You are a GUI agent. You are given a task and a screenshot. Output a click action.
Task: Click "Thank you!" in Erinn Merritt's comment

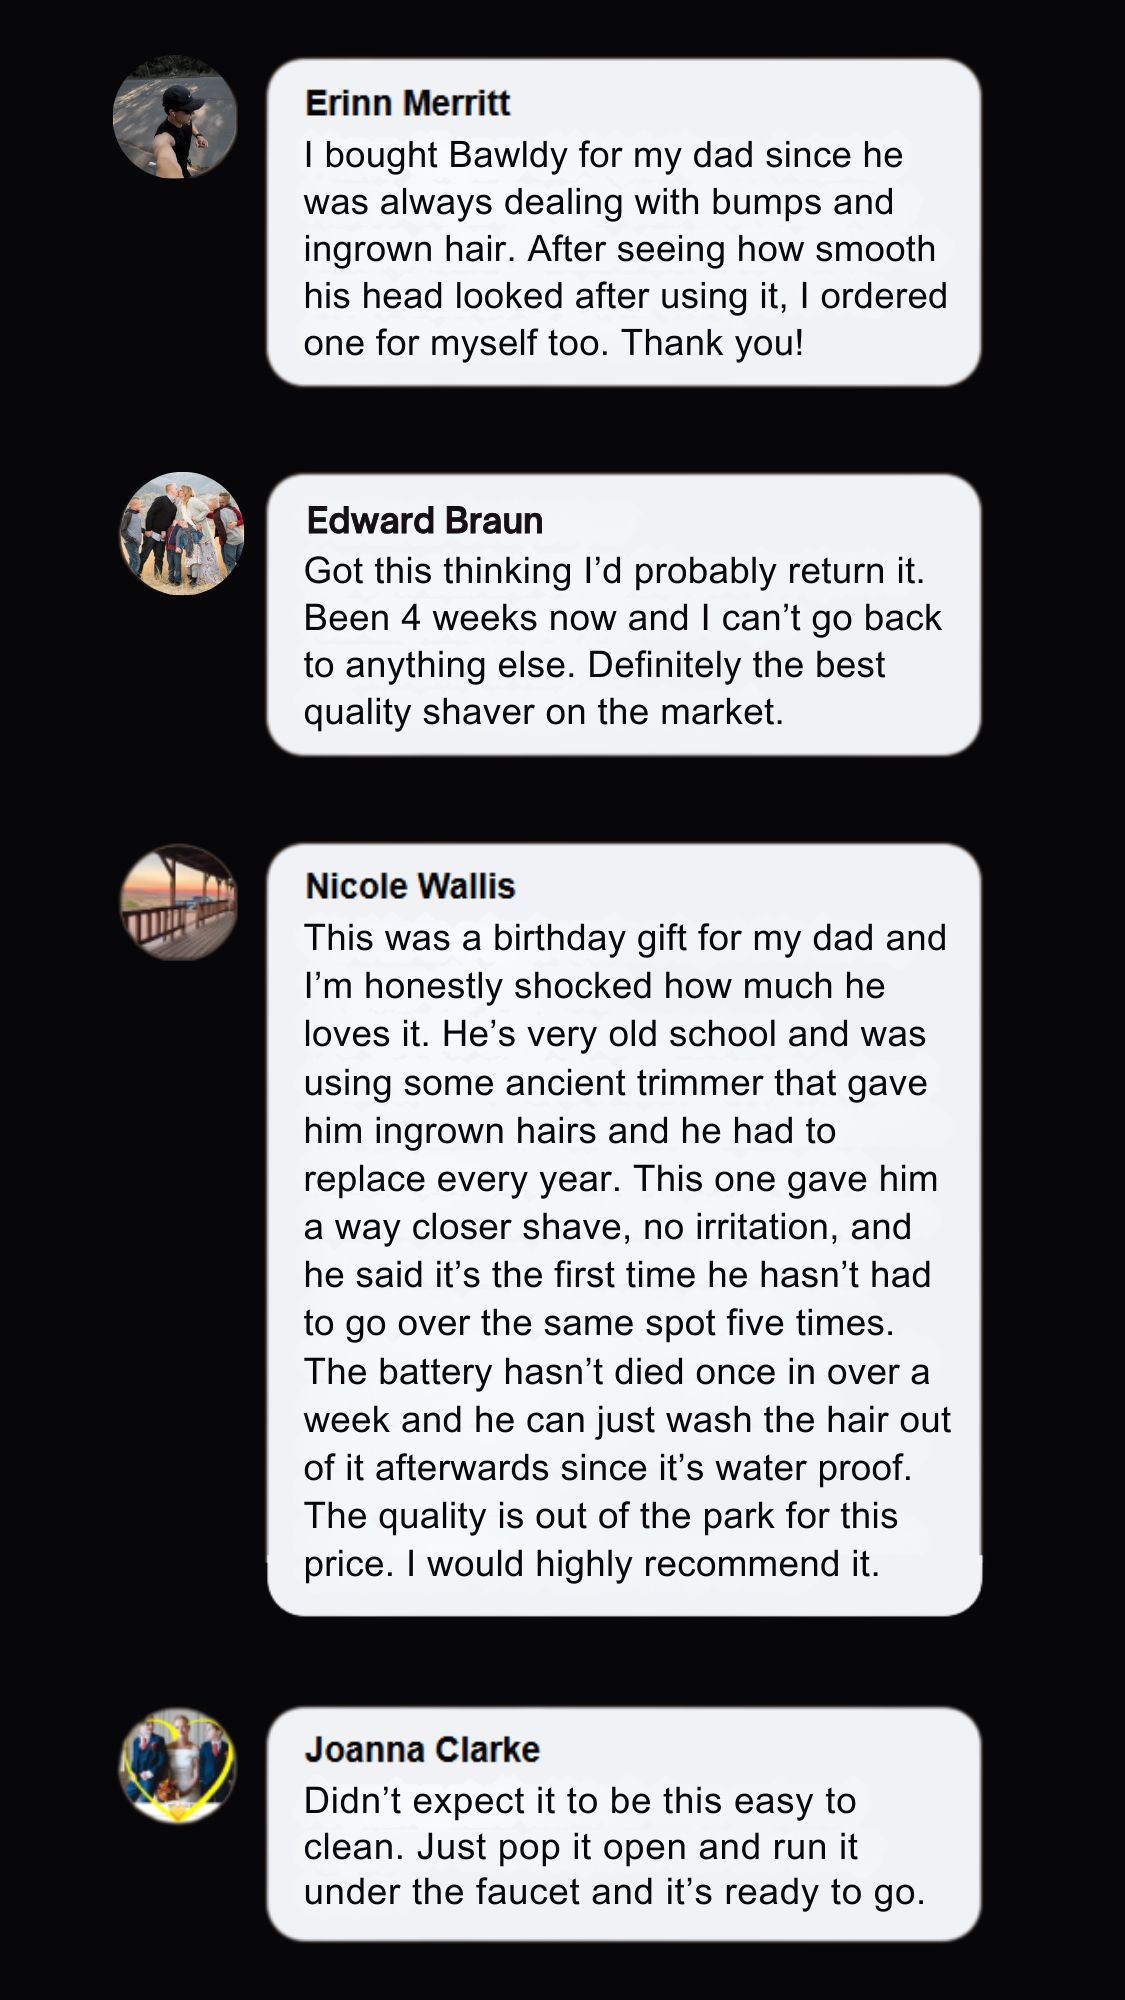pyautogui.click(x=712, y=343)
